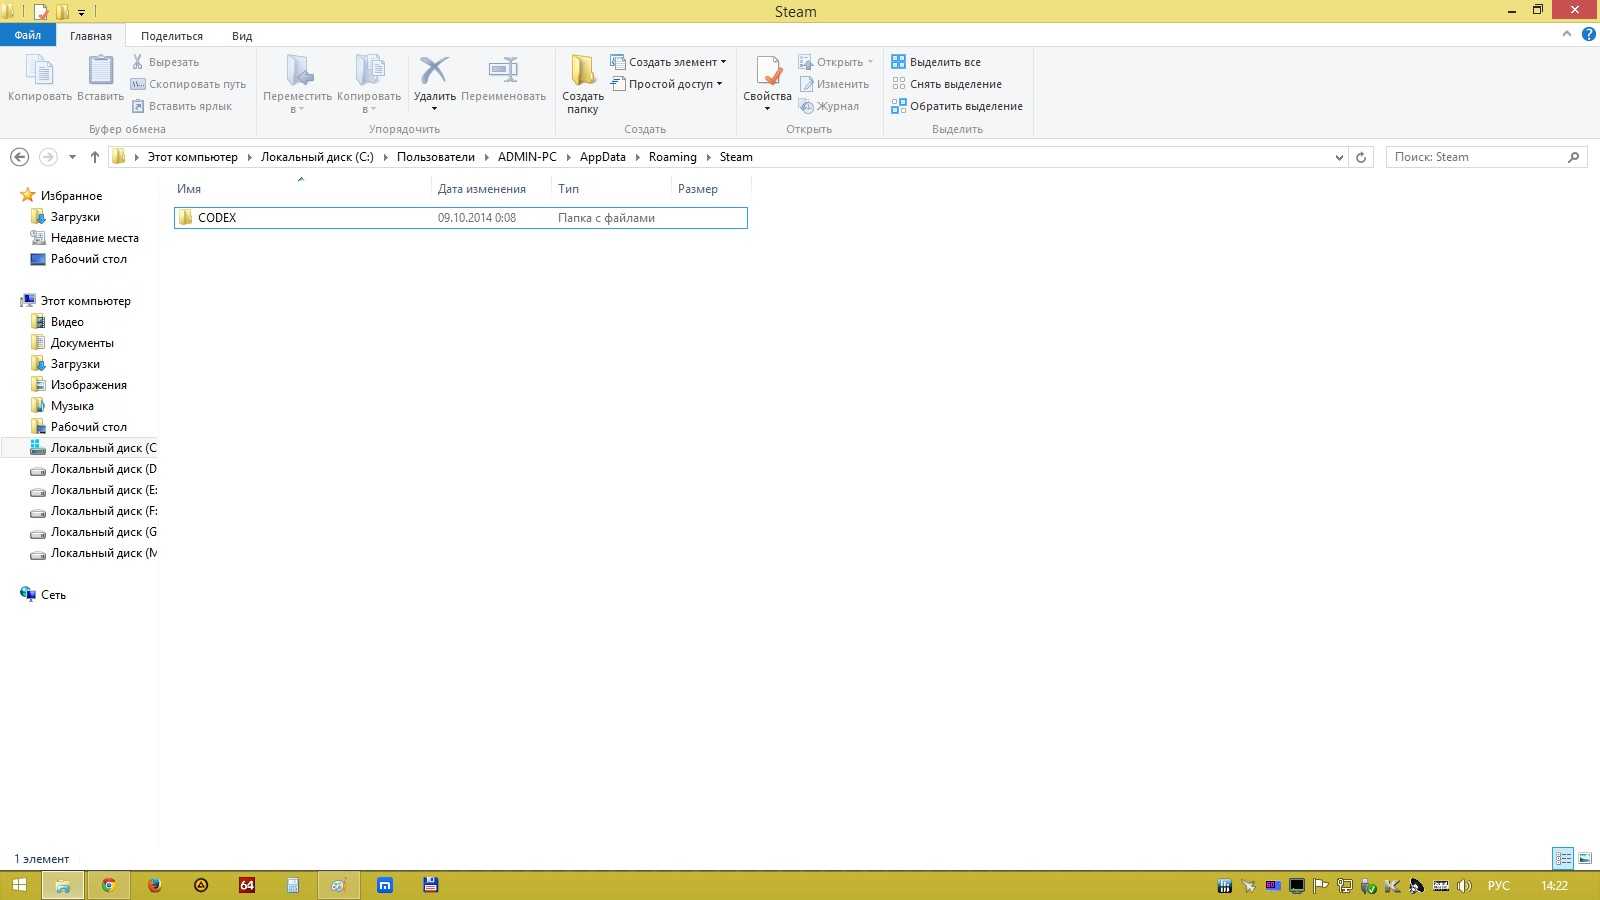The width and height of the screenshot is (1600, 900).
Task: Open Properties (Свойства) from the ribbon
Action: tap(767, 72)
